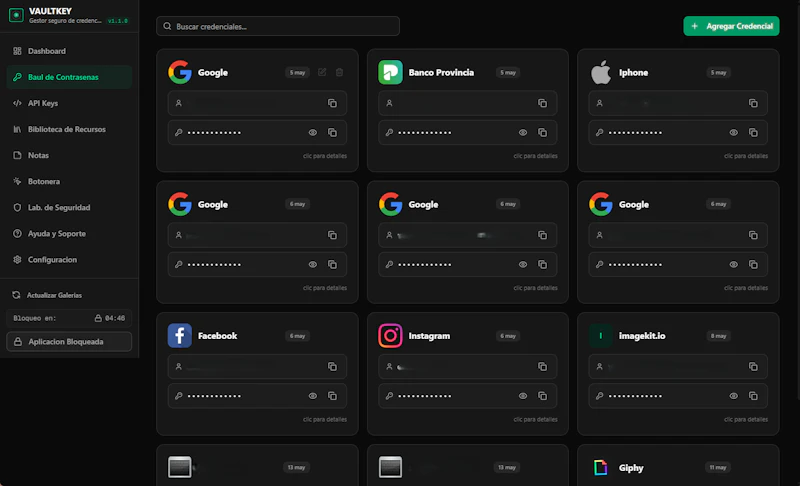Open the Notas section
This screenshot has height=486, width=800.
point(69,155)
